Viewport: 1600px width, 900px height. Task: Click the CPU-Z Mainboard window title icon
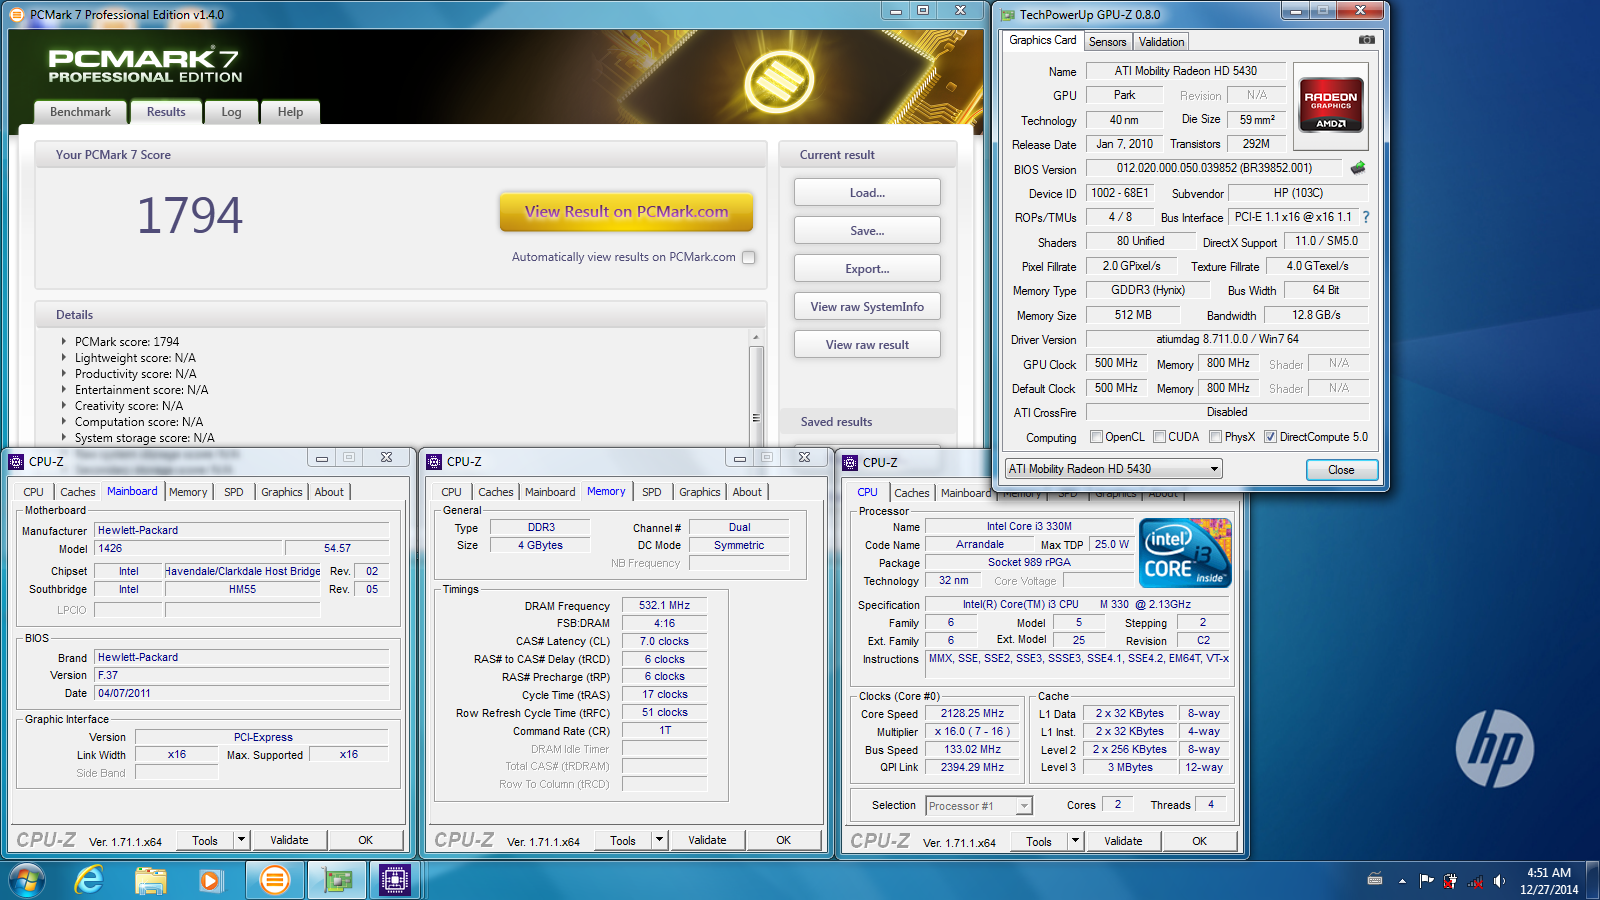[x=16, y=461]
